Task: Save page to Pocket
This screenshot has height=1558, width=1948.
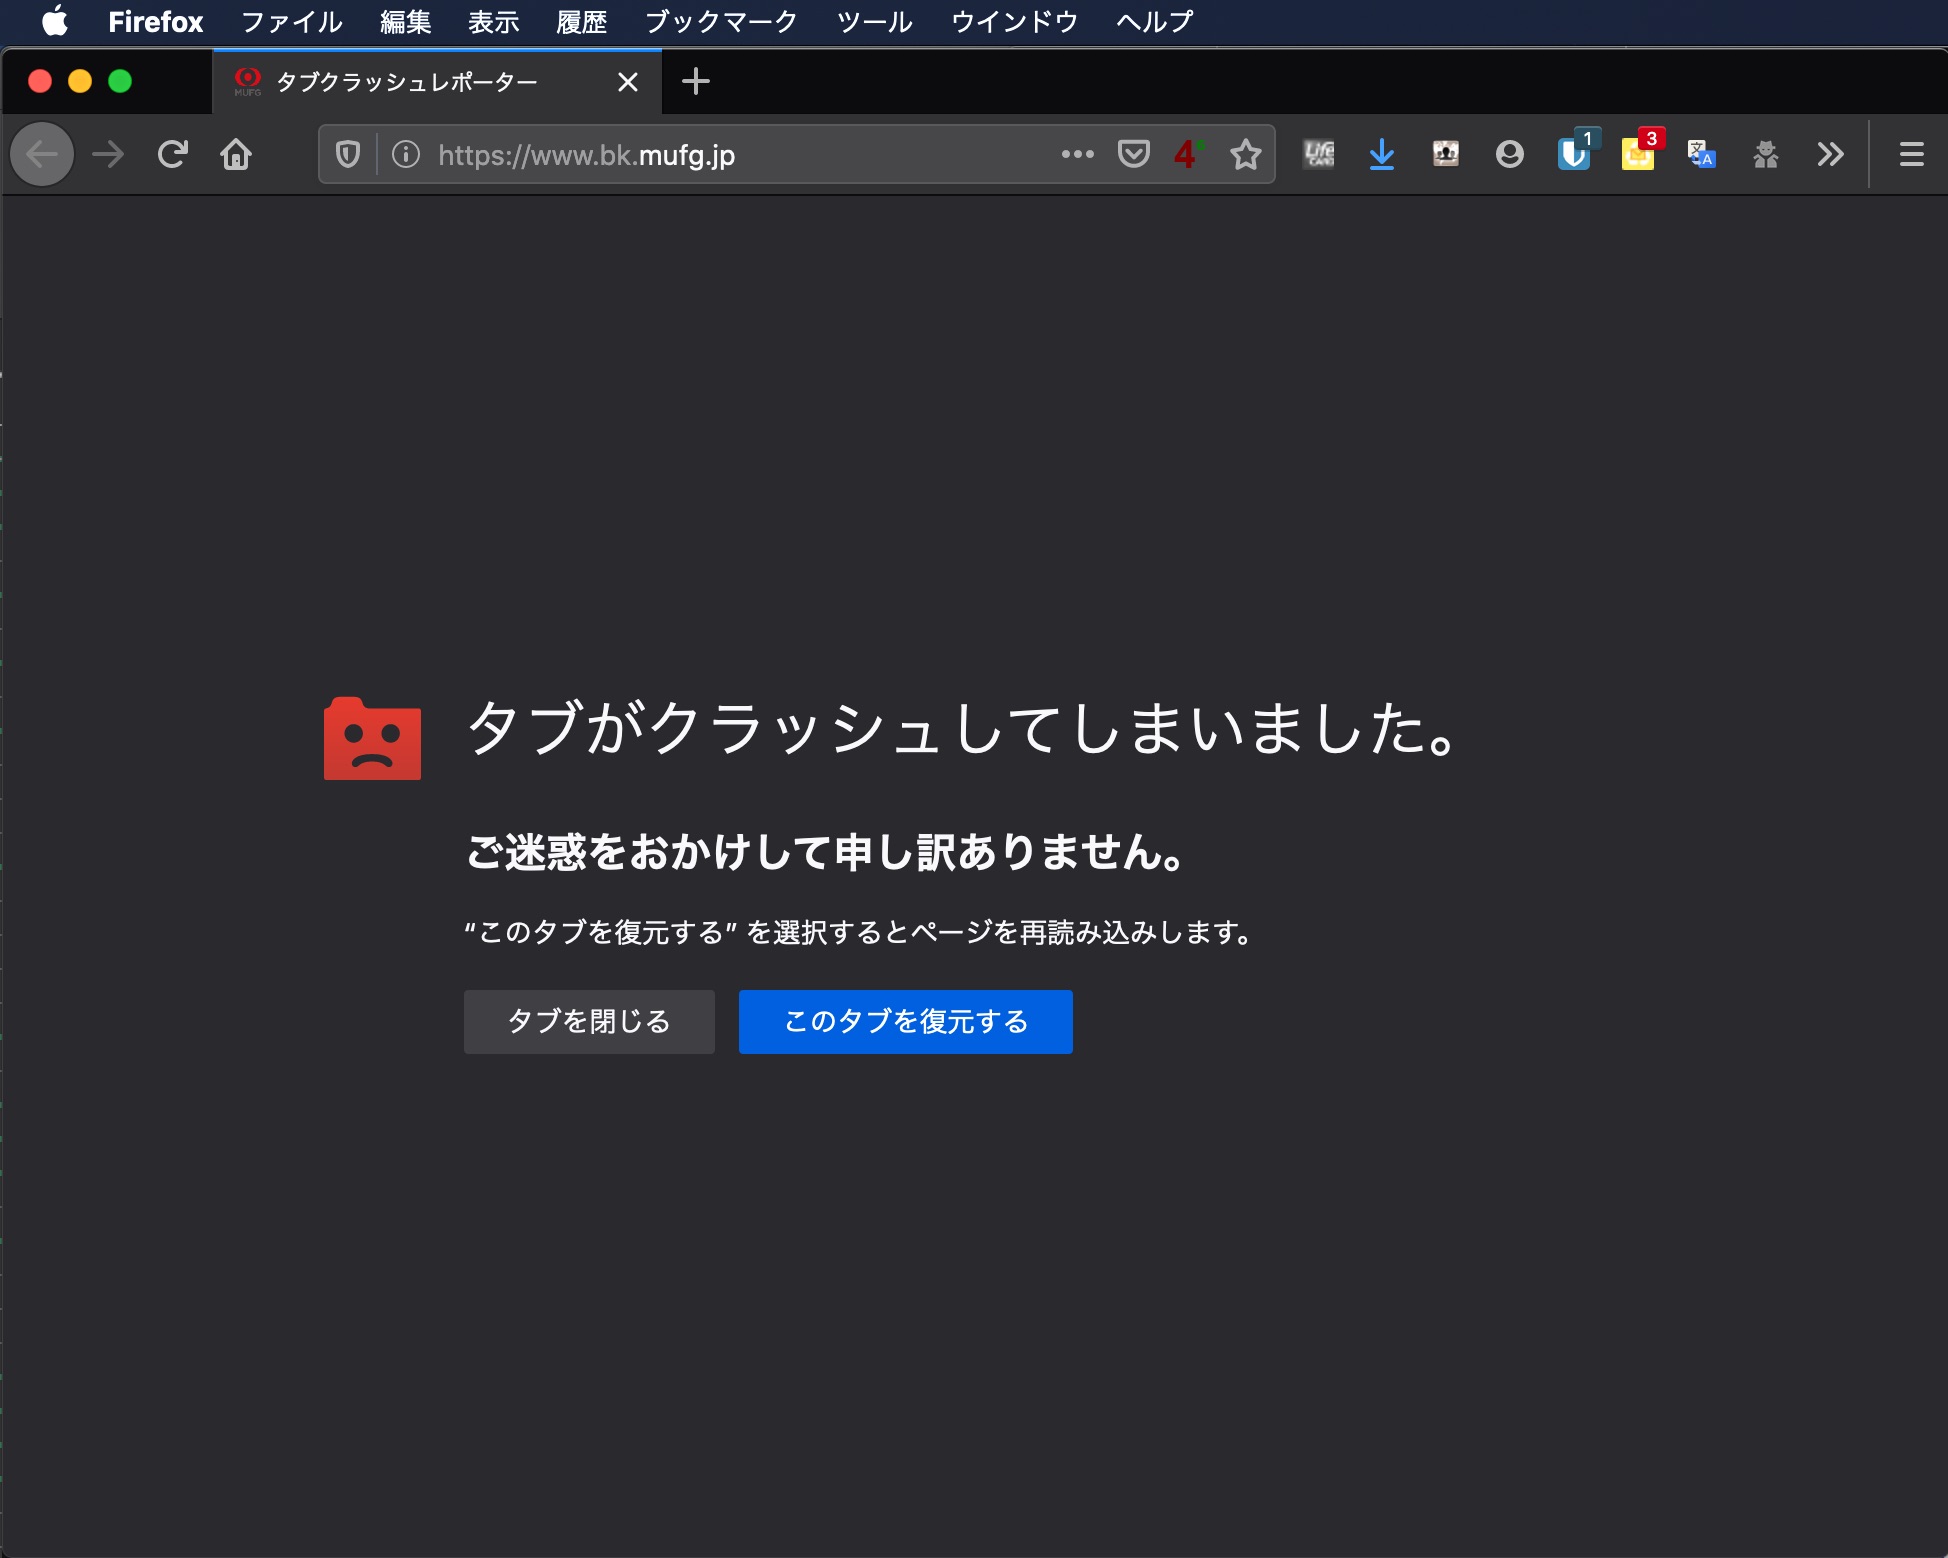Action: click(1133, 155)
